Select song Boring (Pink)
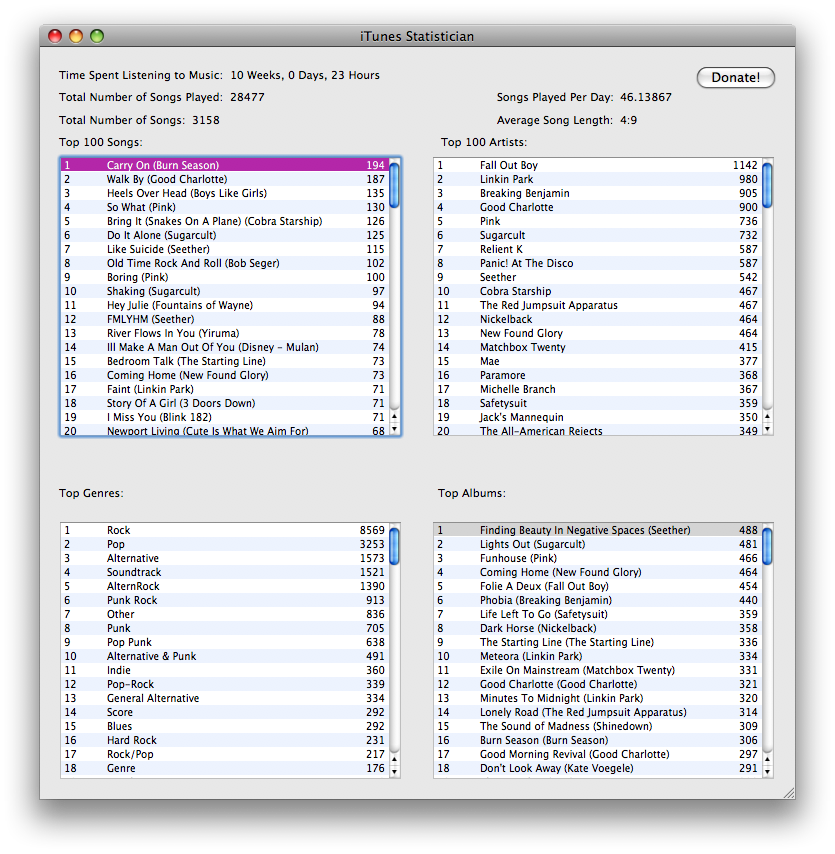The width and height of the screenshot is (835, 854). click(225, 277)
